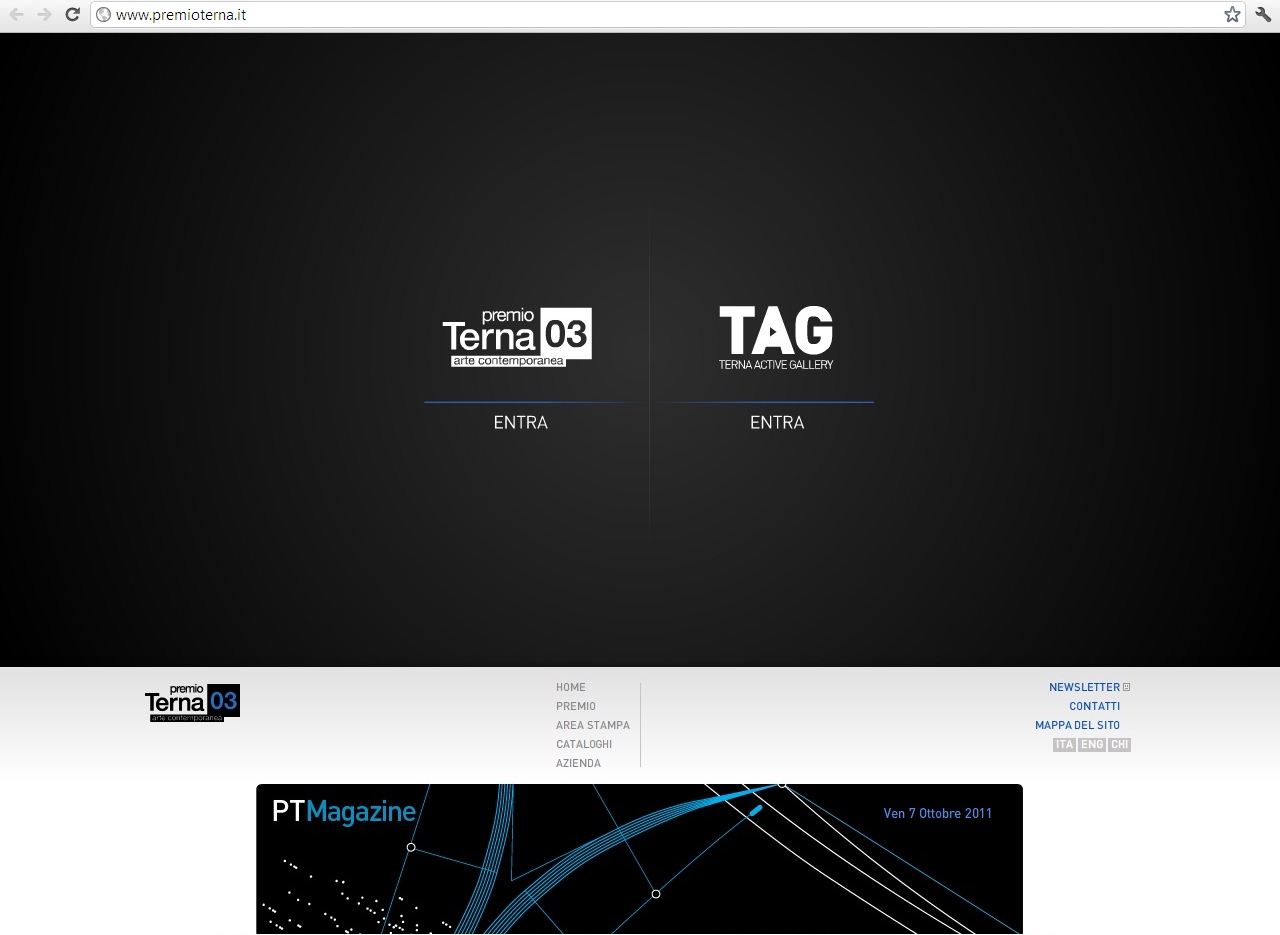This screenshot has height=935, width=1280.
Task: Open the AZIENDA menu item
Action: pos(579,764)
